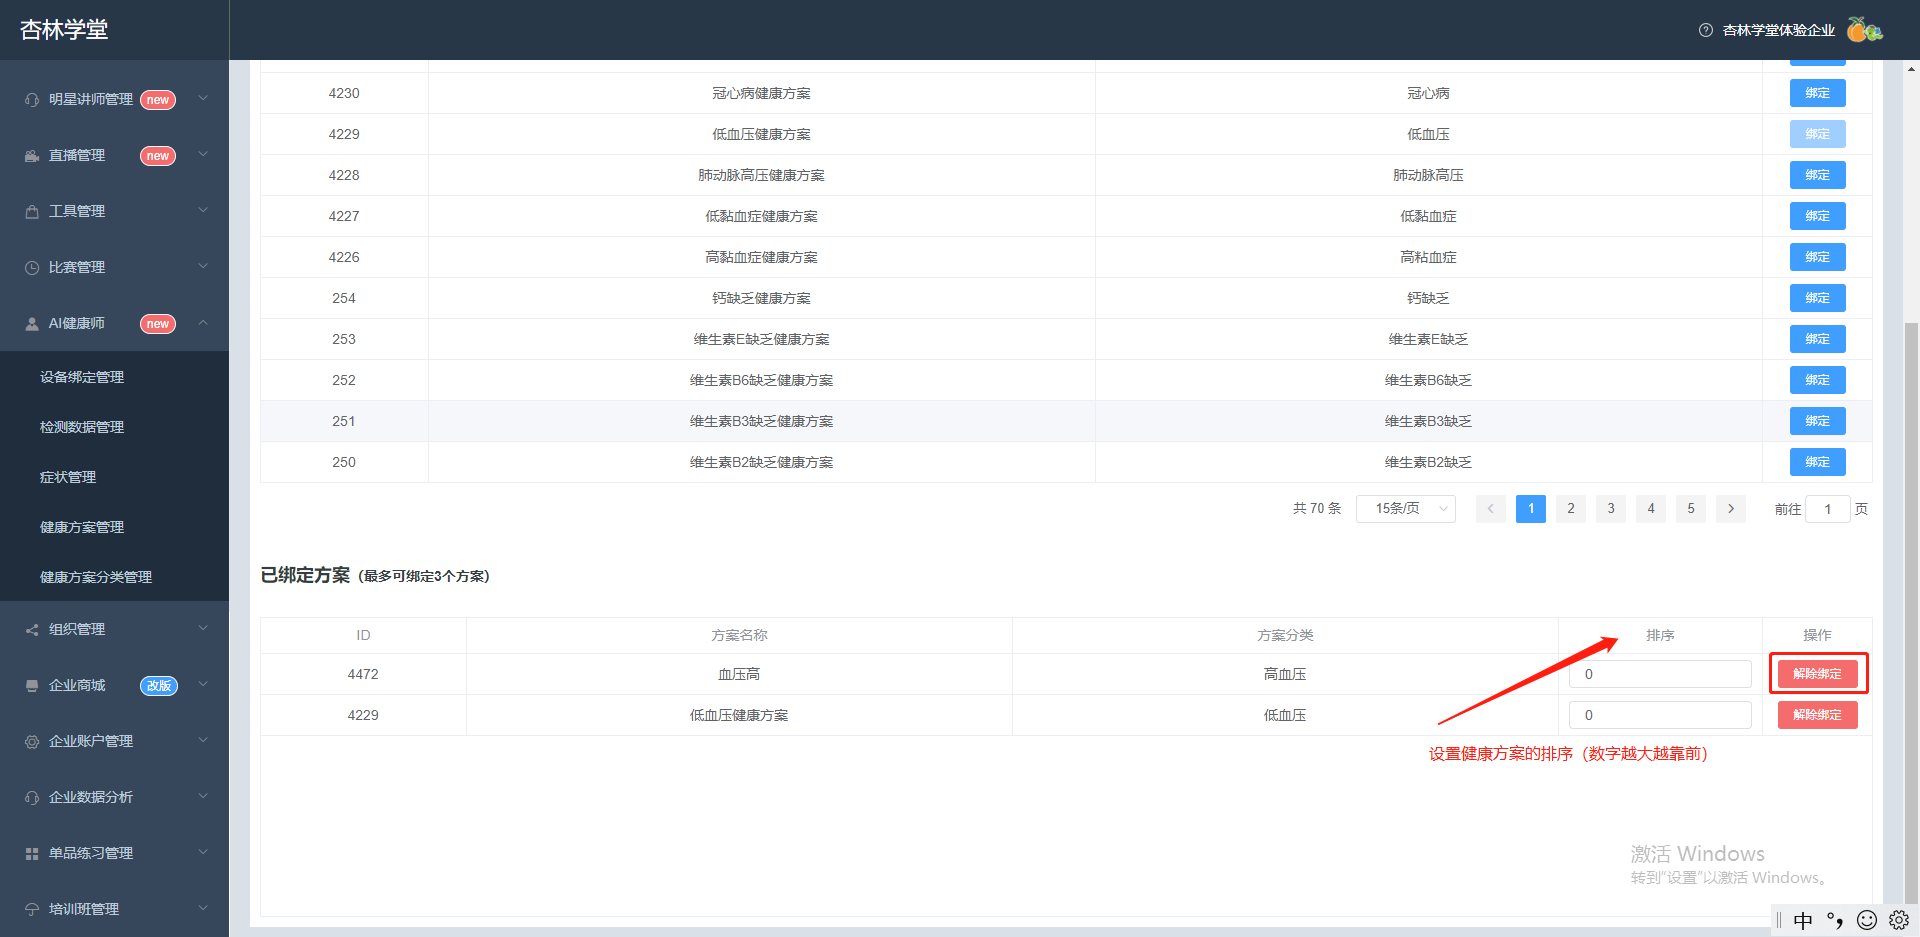
Task: Open 设备绑定管理 submenu item
Action: (82, 377)
